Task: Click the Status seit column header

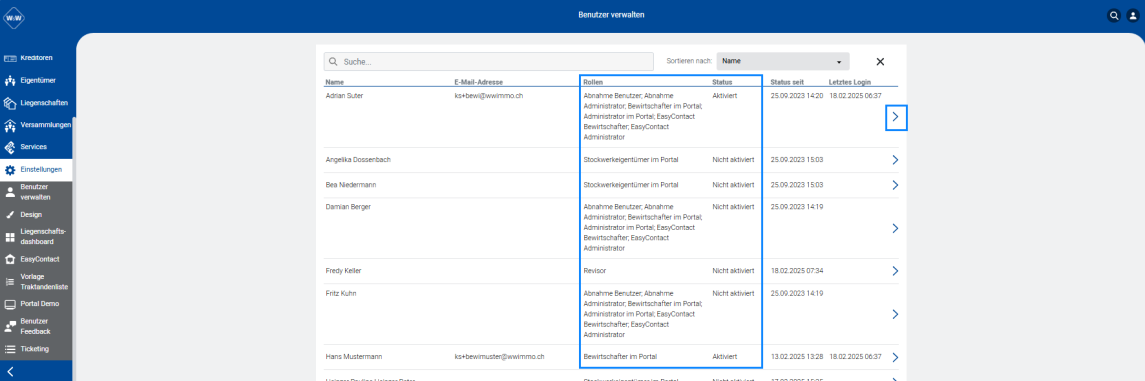Action: [788, 82]
